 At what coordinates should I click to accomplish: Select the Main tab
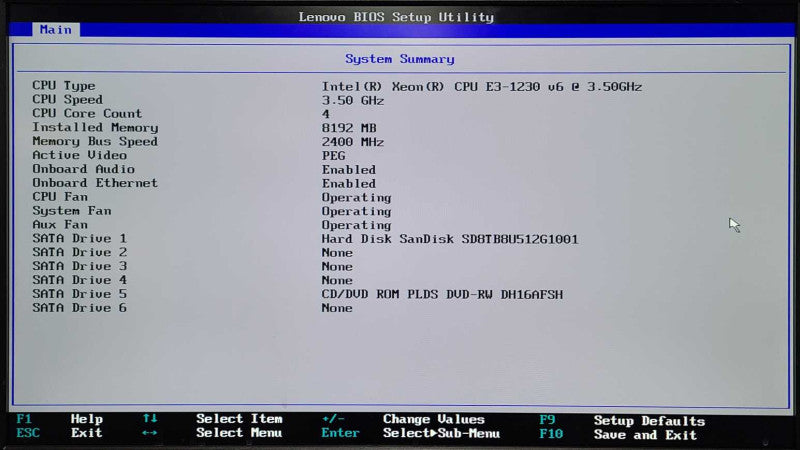coord(56,30)
